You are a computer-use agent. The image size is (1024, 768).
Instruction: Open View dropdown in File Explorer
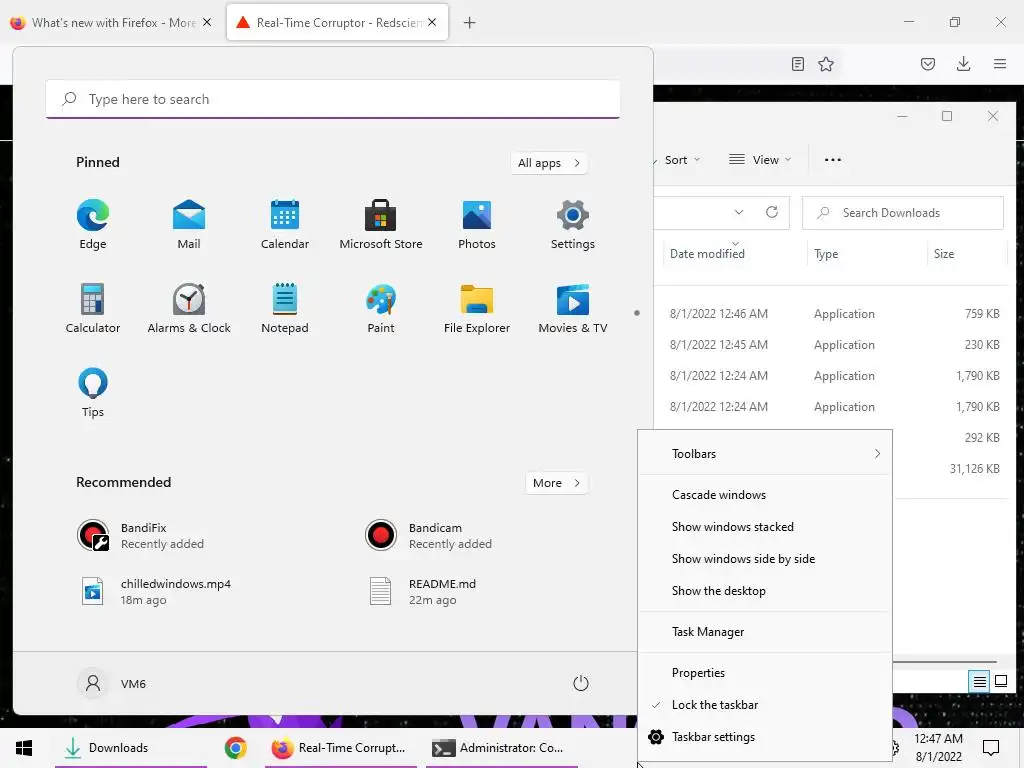point(760,160)
